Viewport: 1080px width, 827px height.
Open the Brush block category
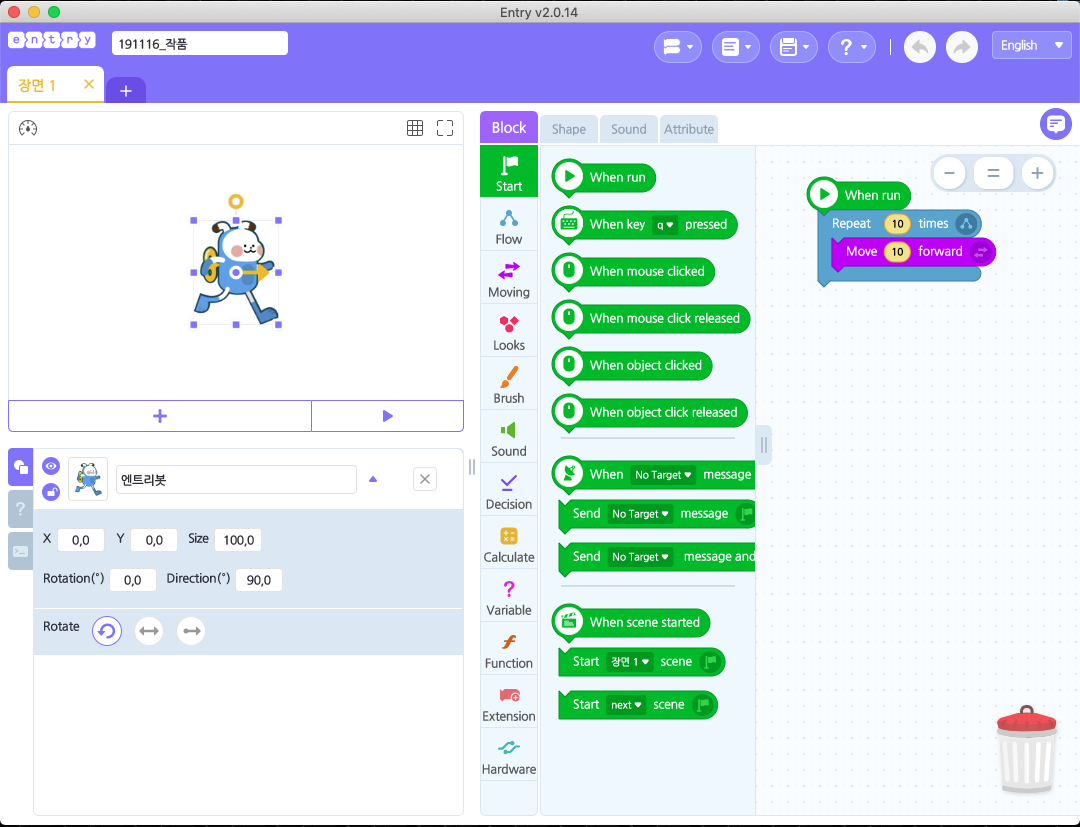click(508, 386)
